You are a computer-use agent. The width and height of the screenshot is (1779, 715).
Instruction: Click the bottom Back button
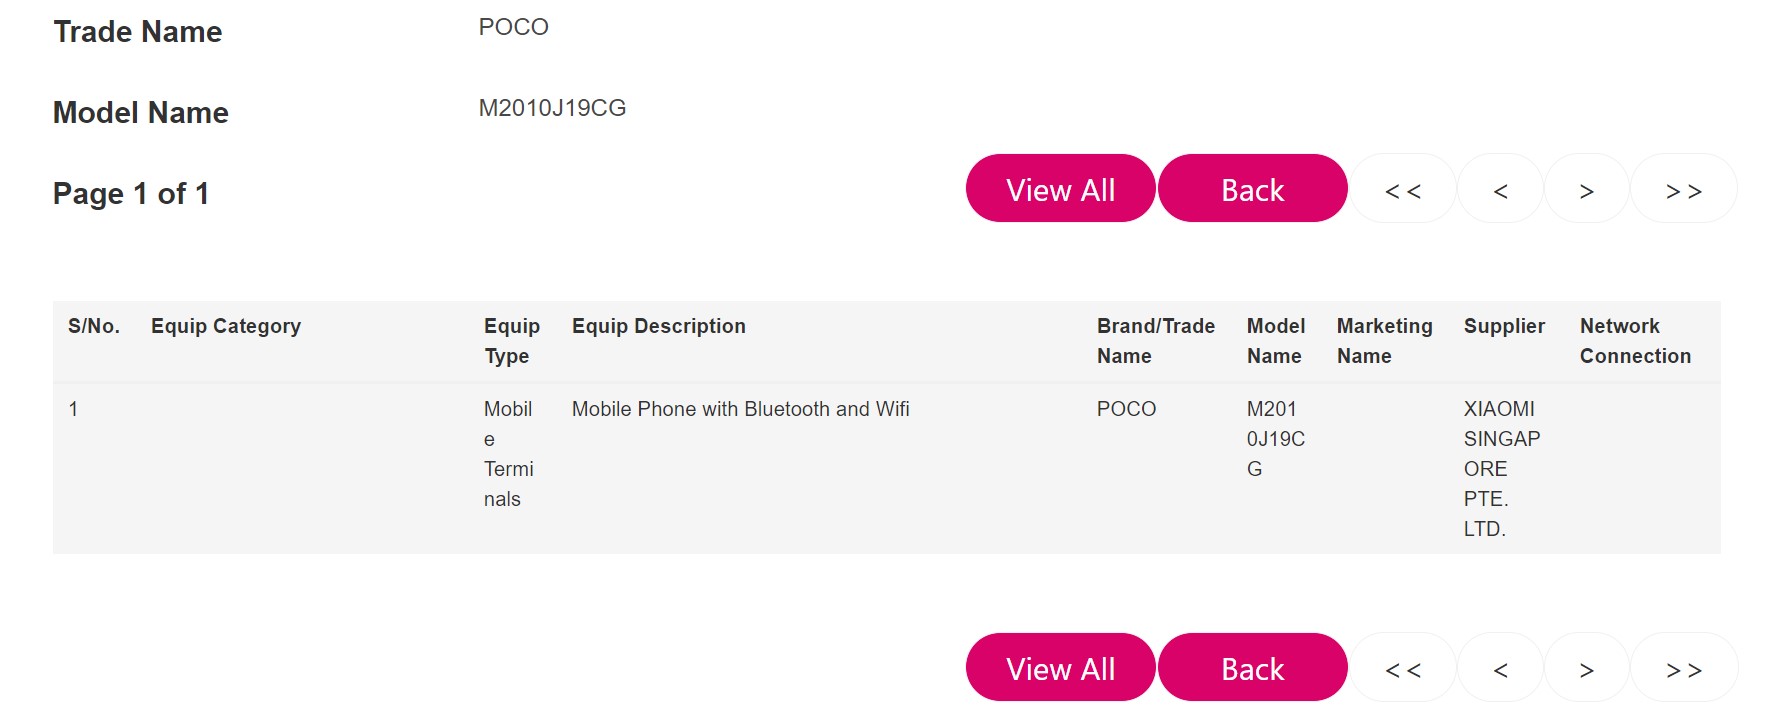tap(1252, 667)
